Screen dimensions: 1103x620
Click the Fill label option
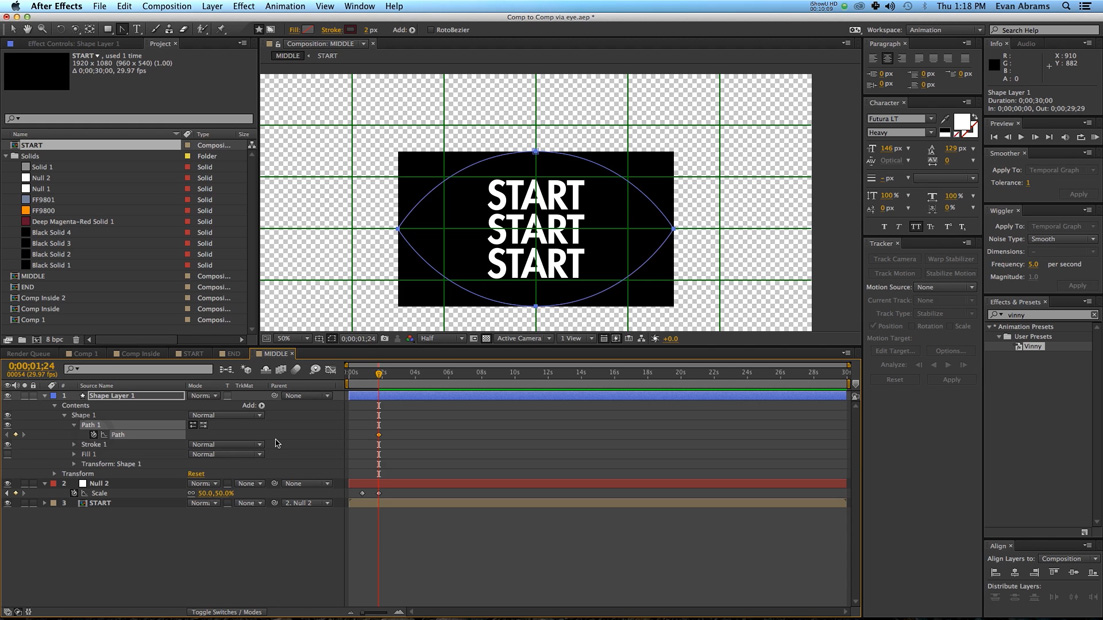(x=294, y=30)
